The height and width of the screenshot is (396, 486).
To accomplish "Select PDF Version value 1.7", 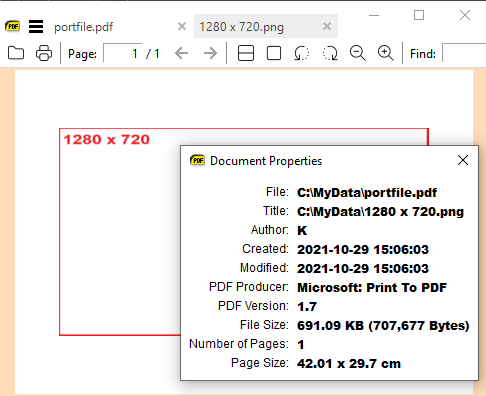I will tap(307, 307).
